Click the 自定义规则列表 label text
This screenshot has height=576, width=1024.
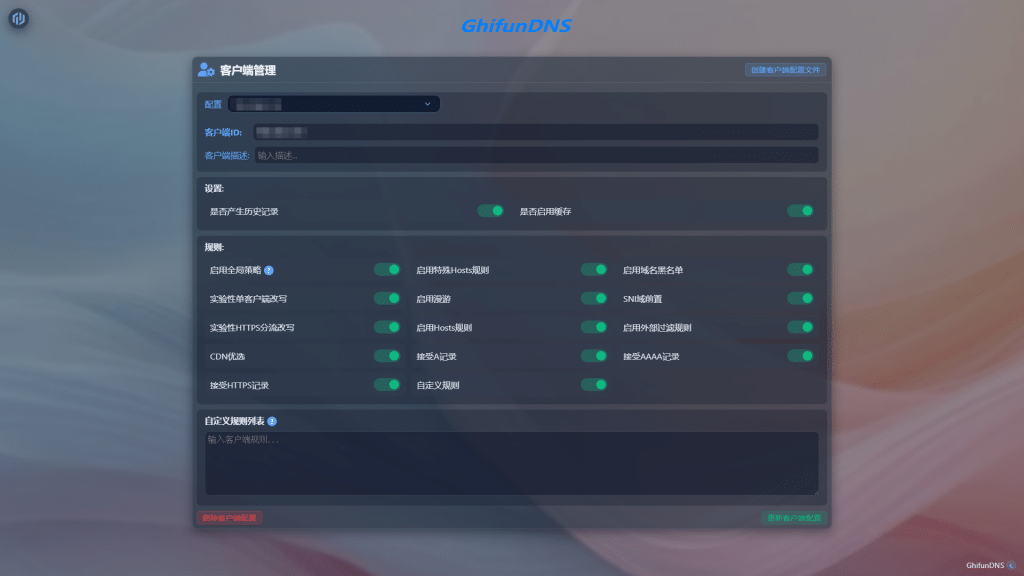(234, 422)
